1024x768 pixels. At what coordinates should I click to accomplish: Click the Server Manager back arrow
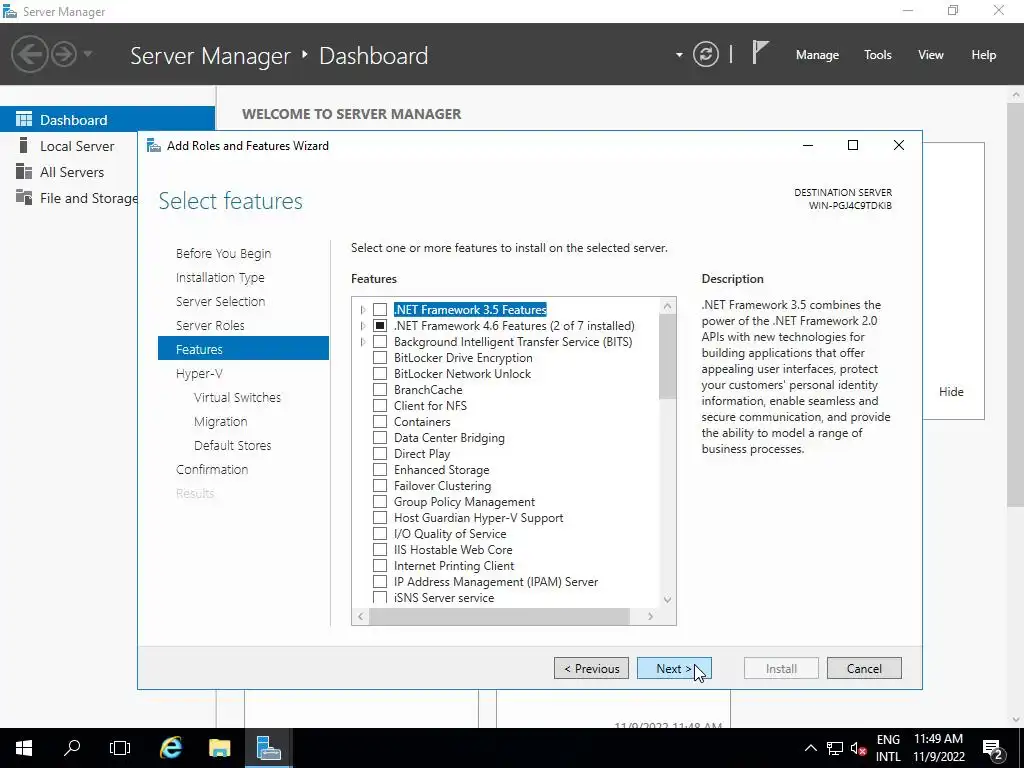coord(29,54)
